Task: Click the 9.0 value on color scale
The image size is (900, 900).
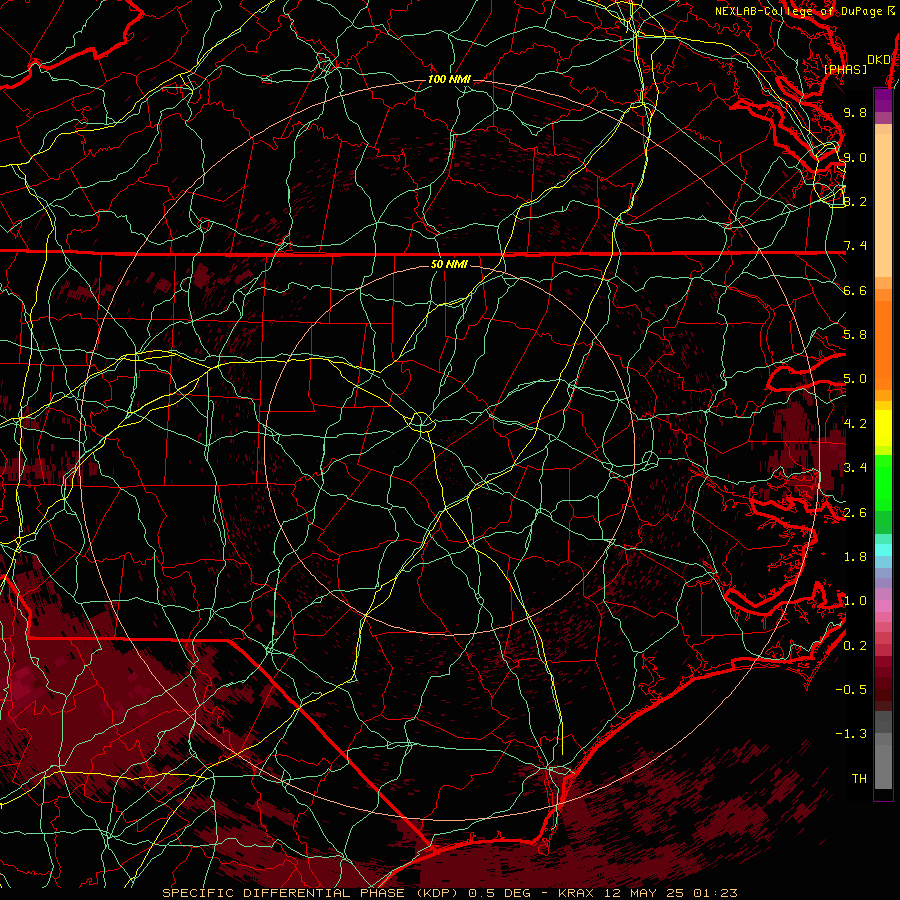Action: coord(855,157)
